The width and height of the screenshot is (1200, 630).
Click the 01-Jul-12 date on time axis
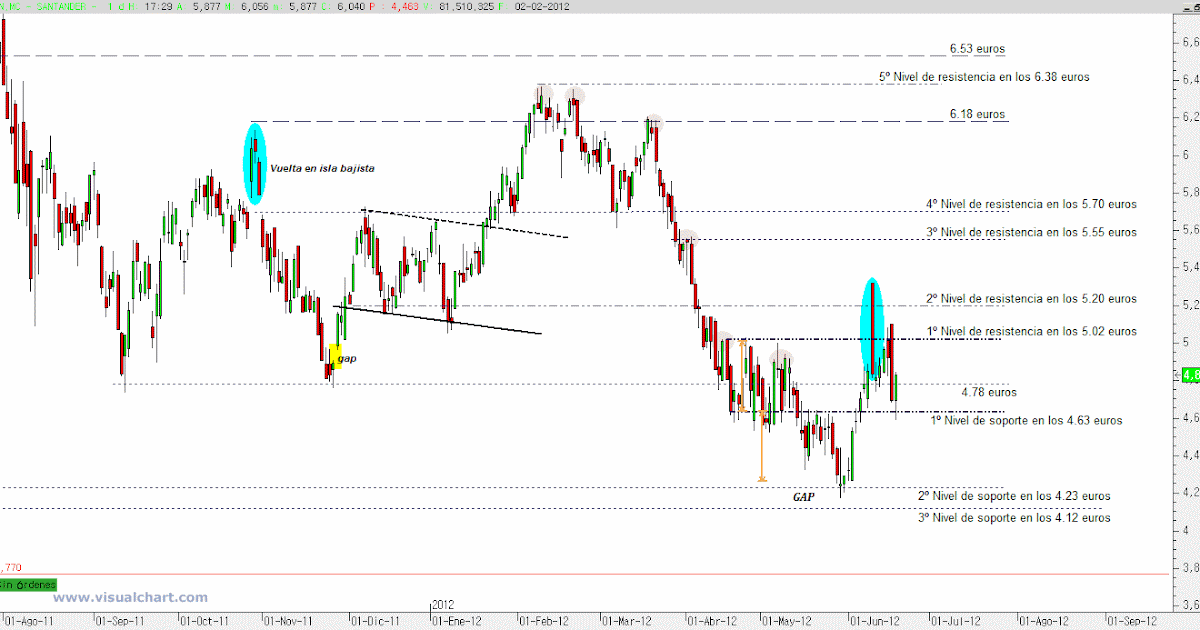[x=958, y=620]
